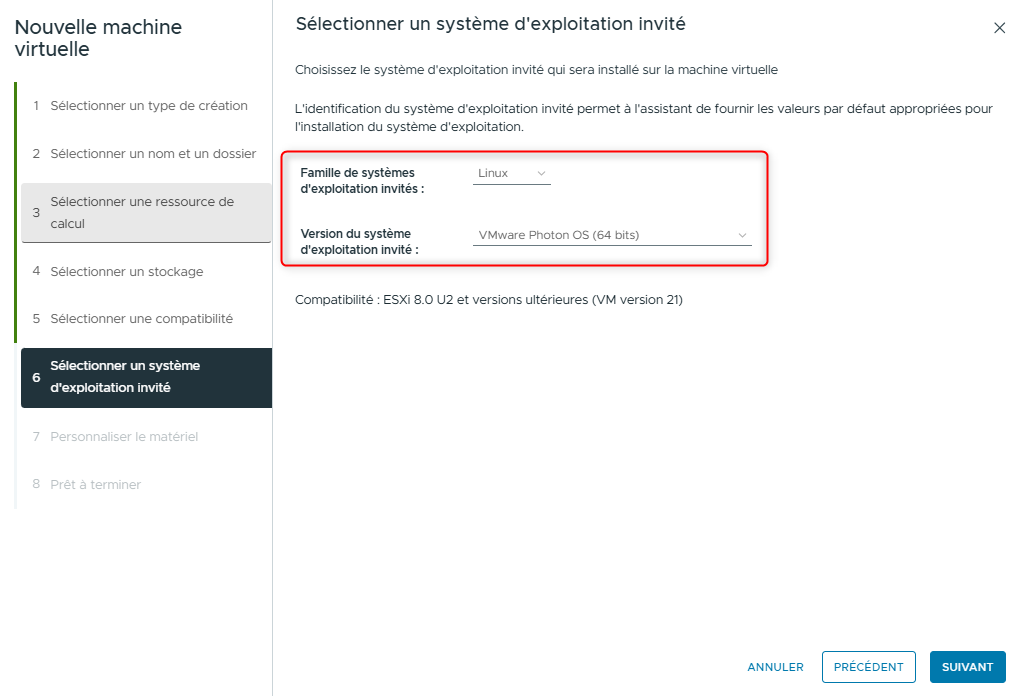Click the Nouvelle machine virtuelle heading
The width and height of the screenshot is (1020, 696).
(98, 38)
